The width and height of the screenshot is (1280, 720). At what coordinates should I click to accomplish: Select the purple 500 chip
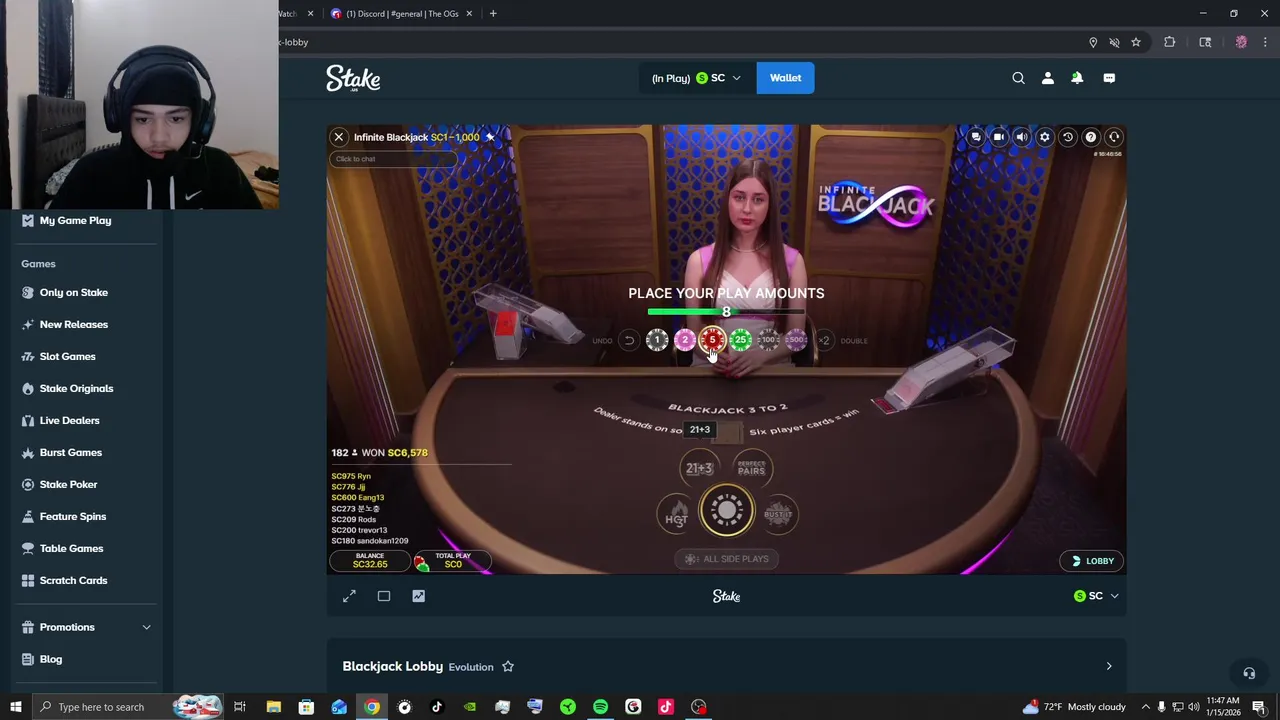tap(796, 341)
